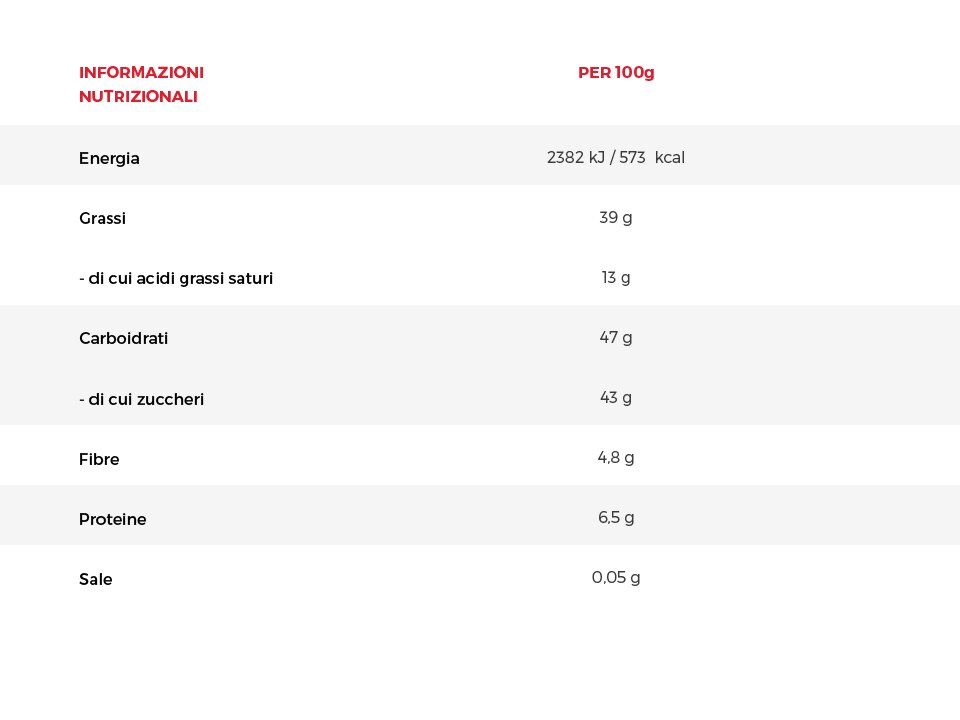
Task: Click the INFORMAZIONI NUTRIZIONALI heading
Action: point(141,84)
